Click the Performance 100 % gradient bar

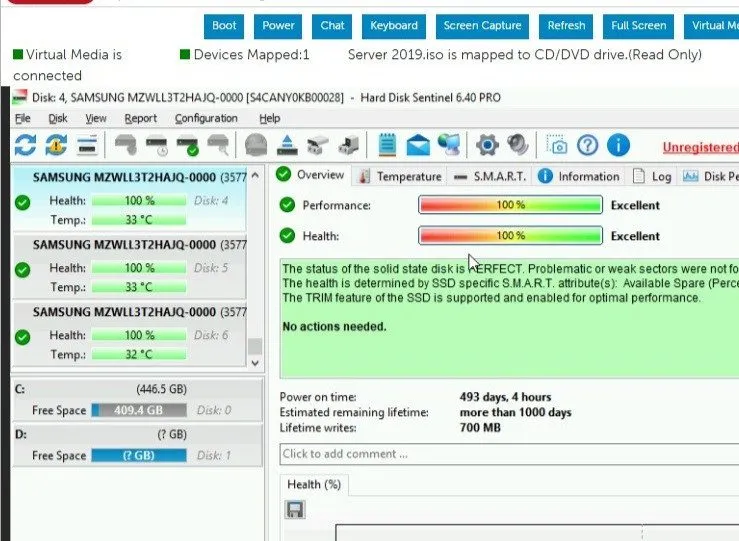pos(510,205)
